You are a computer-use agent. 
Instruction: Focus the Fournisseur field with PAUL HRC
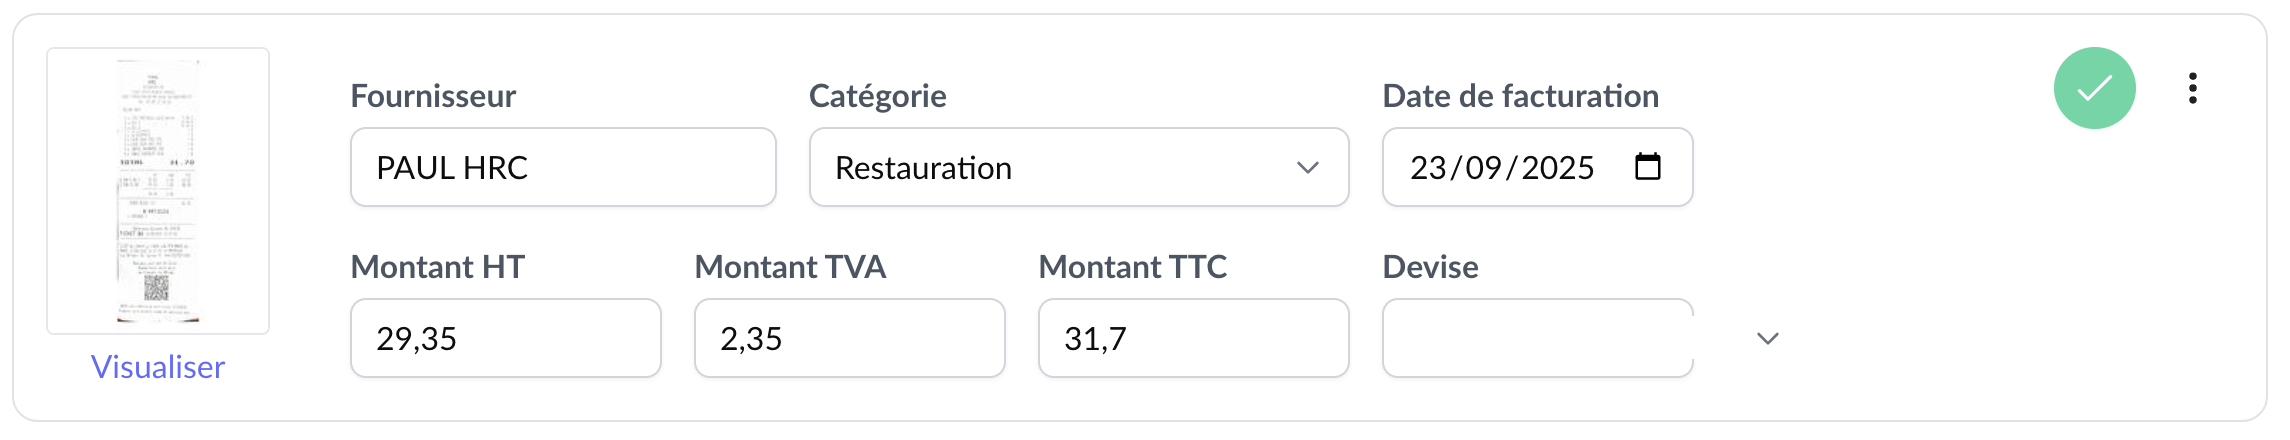coord(562,167)
